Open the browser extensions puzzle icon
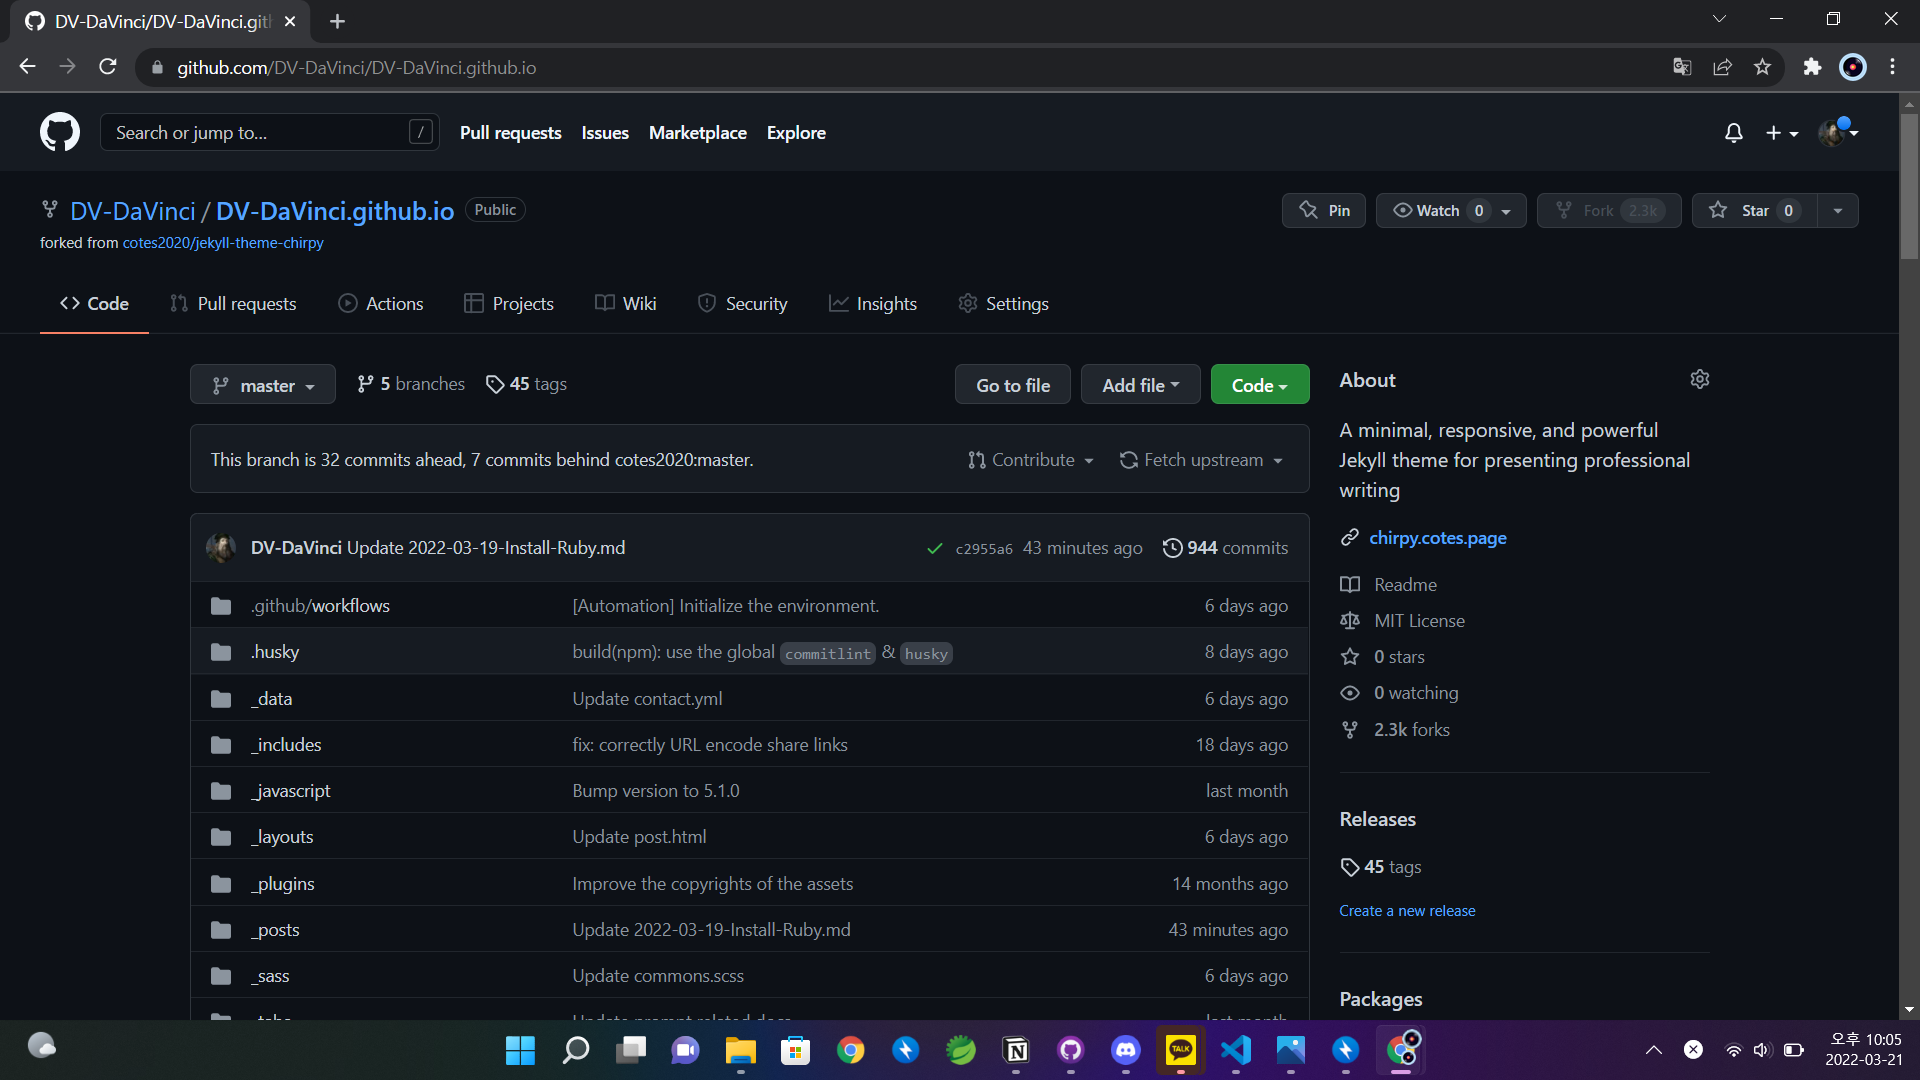Image resolution: width=1920 pixels, height=1080 pixels. [1812, 67]
